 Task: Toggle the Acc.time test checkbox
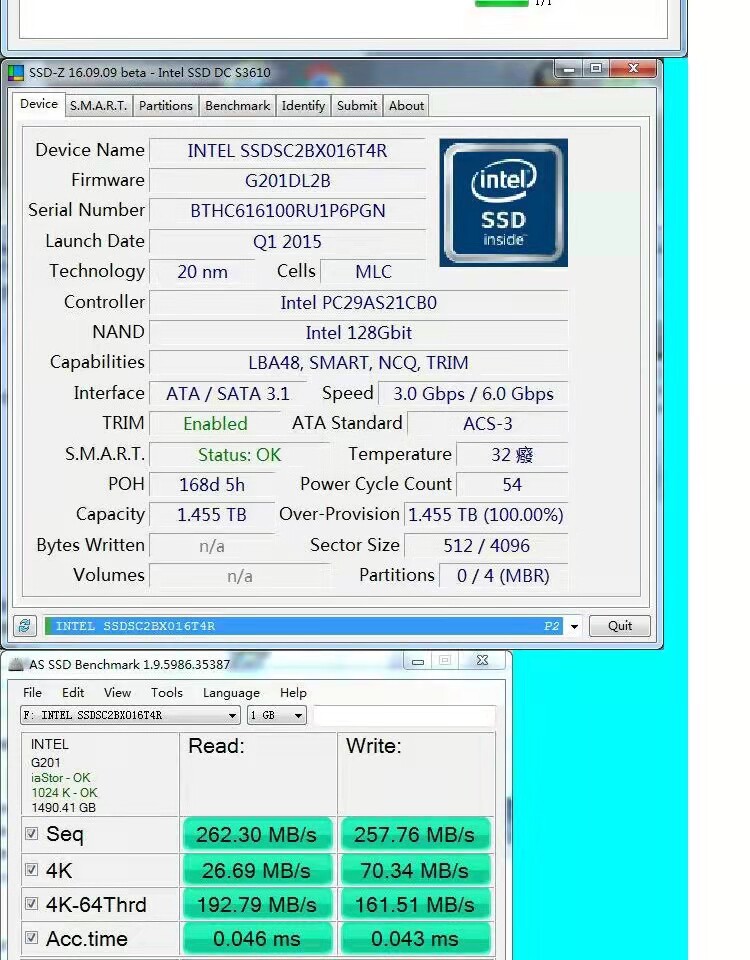(31, 938)
